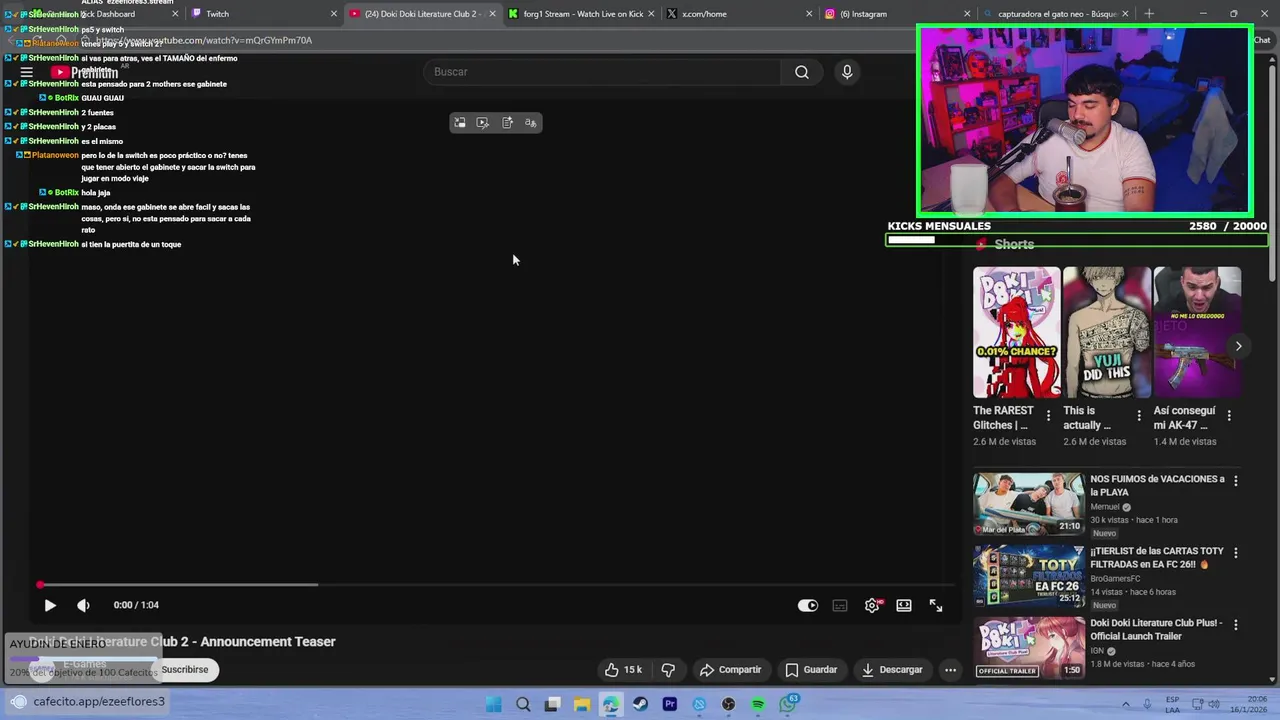Mute the video with the speaker icon
Viewport: 1280px width, 720px height.
click(83, 605)
